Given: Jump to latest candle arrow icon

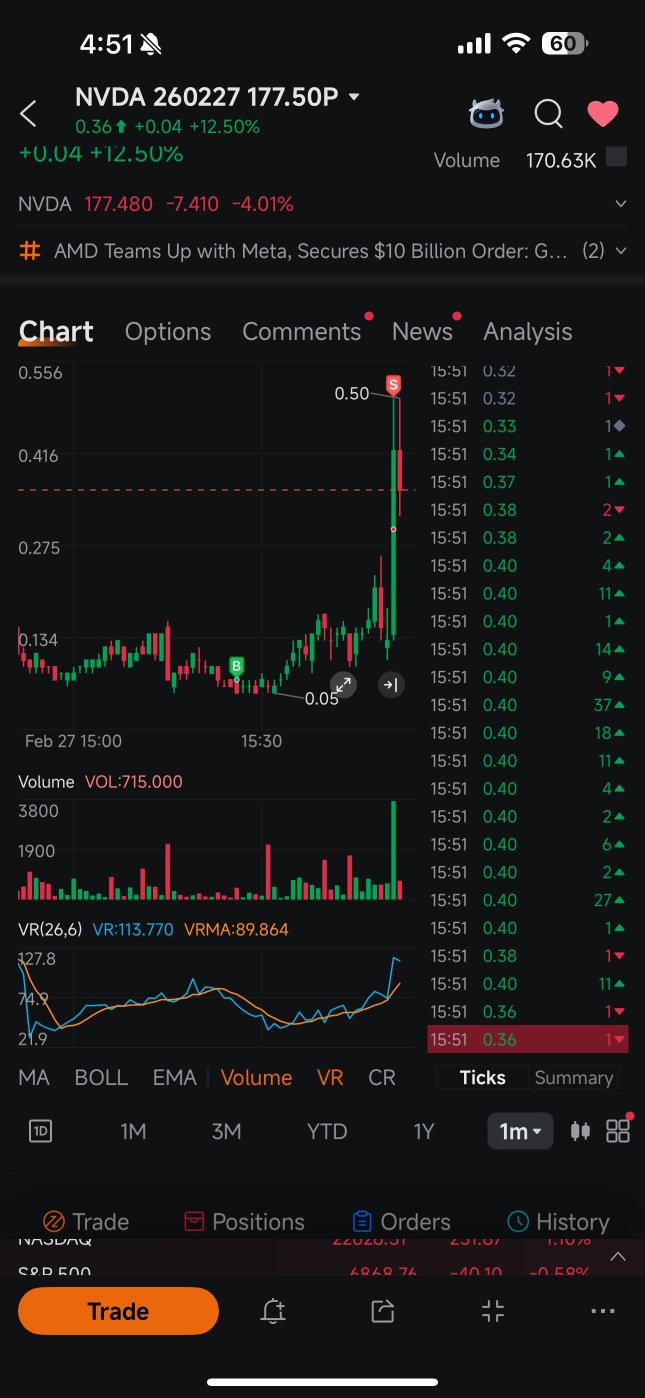Looking at the screenshot, I should pos(391,685).
